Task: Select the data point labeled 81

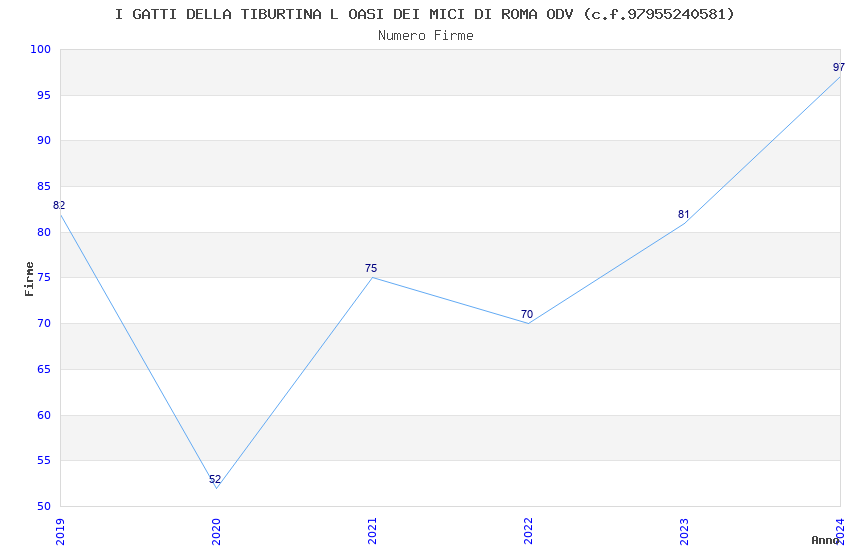Action: pyautogui.click(x=684, y=223)
